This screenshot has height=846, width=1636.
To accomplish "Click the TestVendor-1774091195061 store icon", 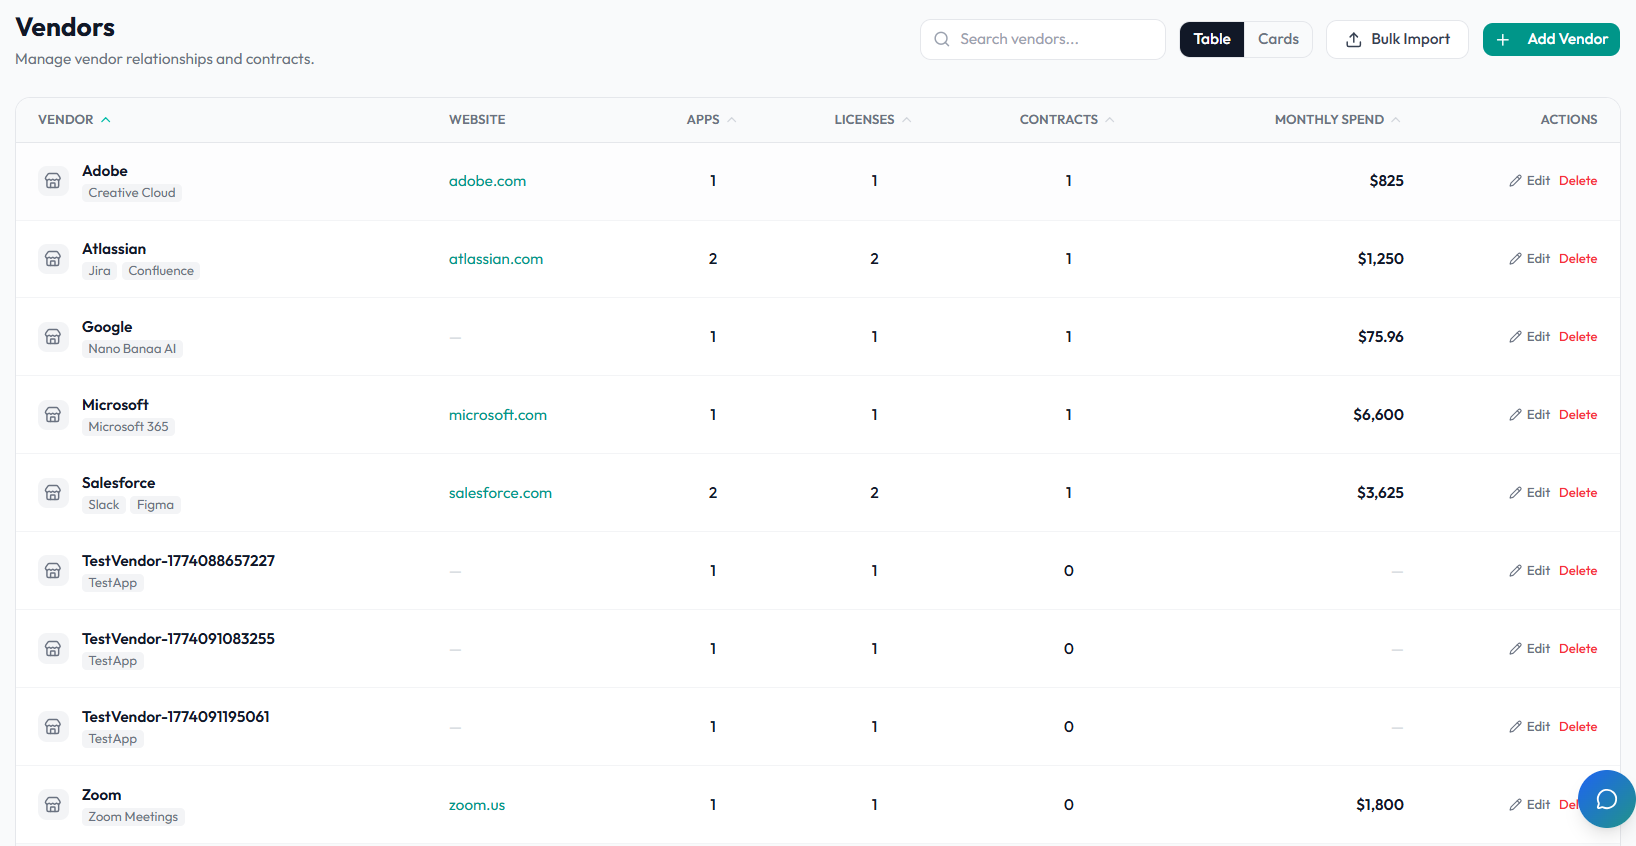I will point(53,727).
